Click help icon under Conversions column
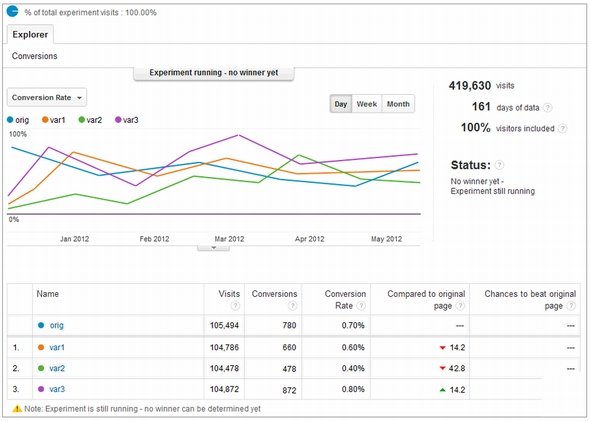This screenshot has height=421, width=590. click(x=293, y=305)
